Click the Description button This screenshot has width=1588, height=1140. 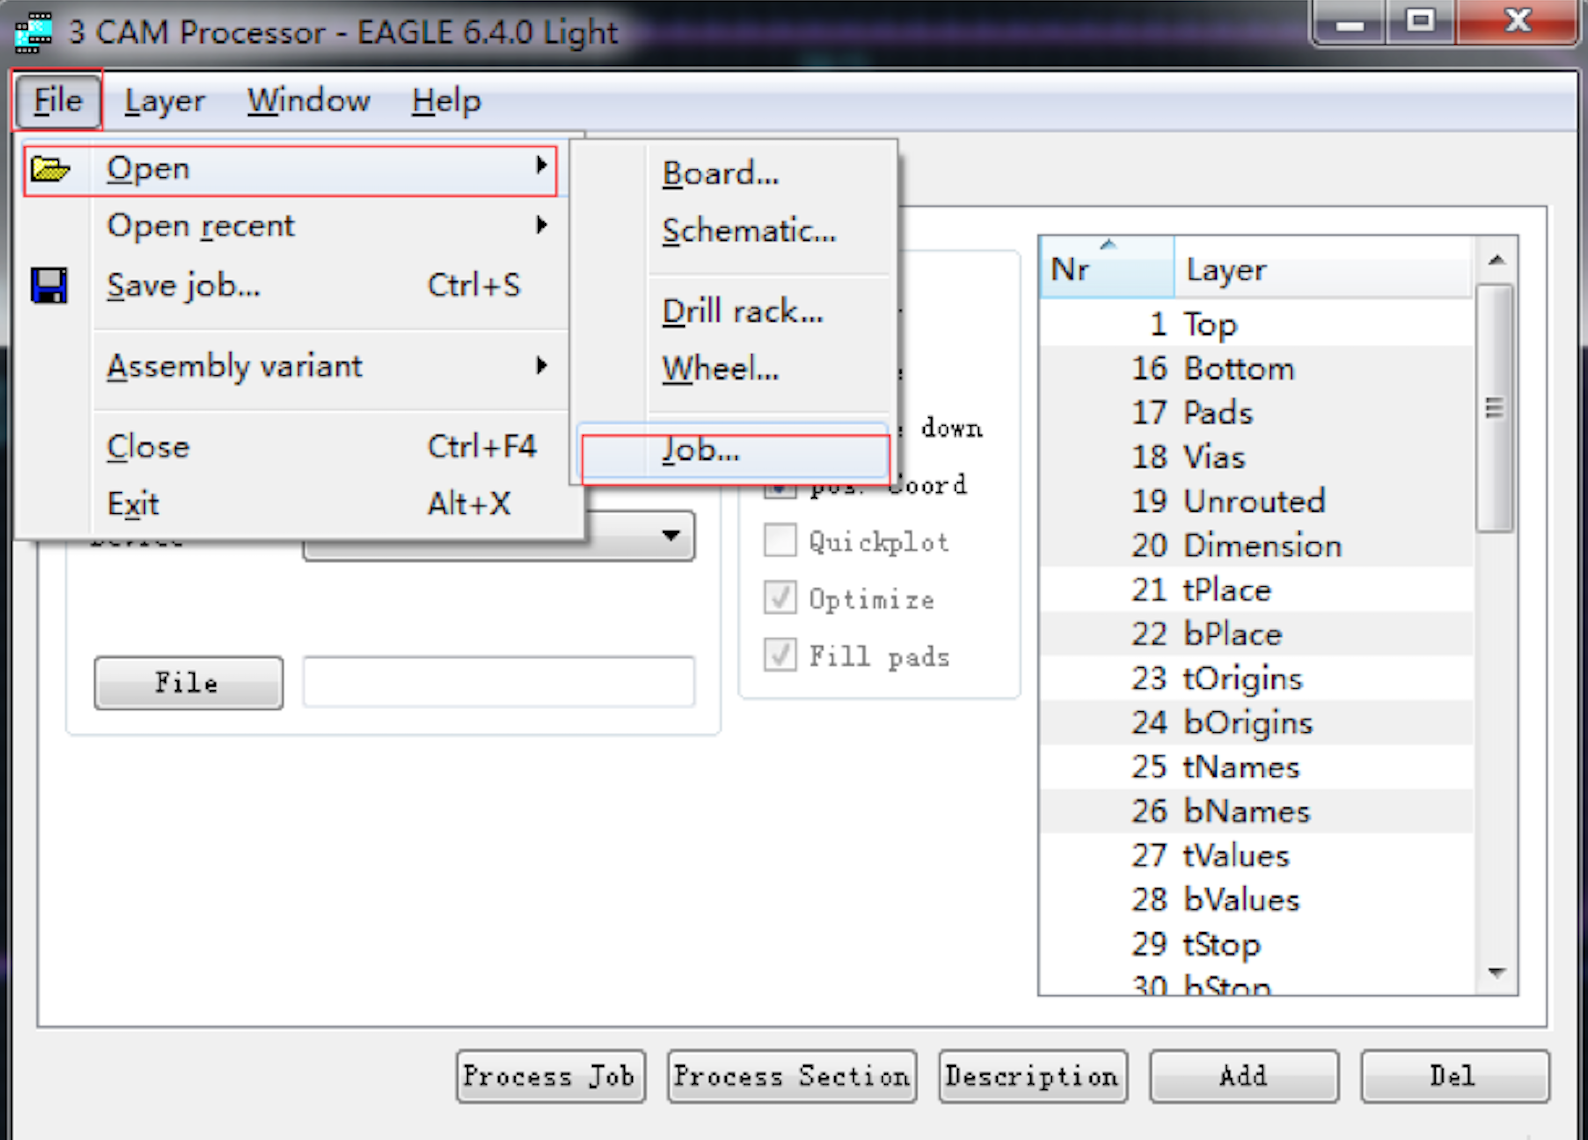(1033, 1076)
